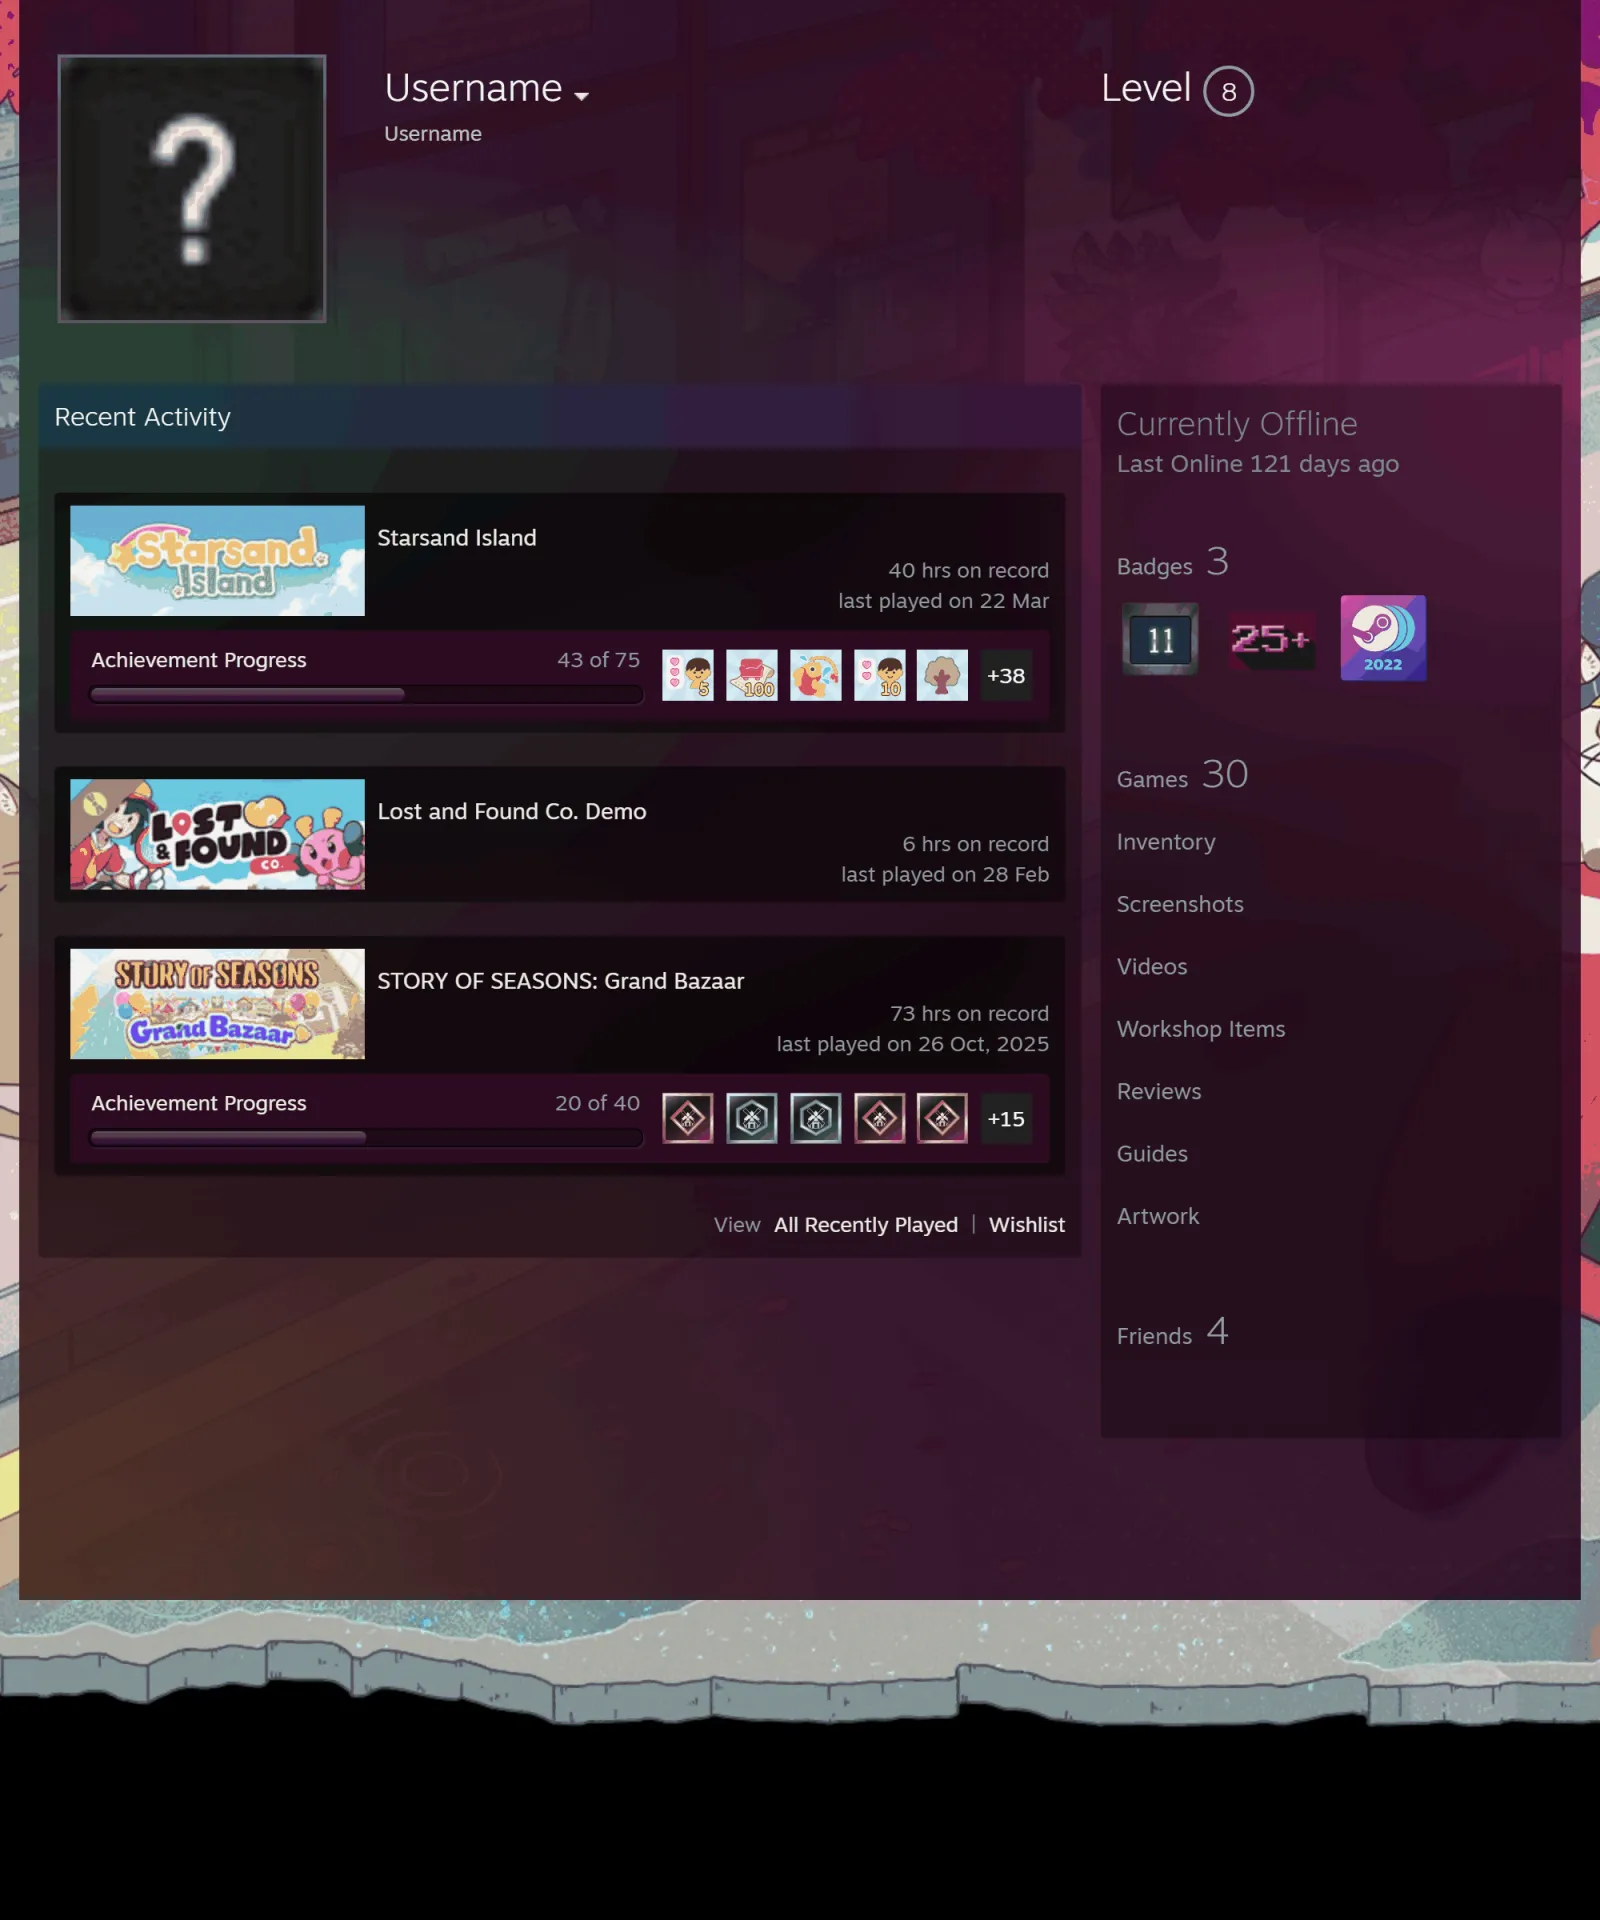Open the tree achievement icon for Starsand Island
1600x1920 pixels.
[942, 675]
